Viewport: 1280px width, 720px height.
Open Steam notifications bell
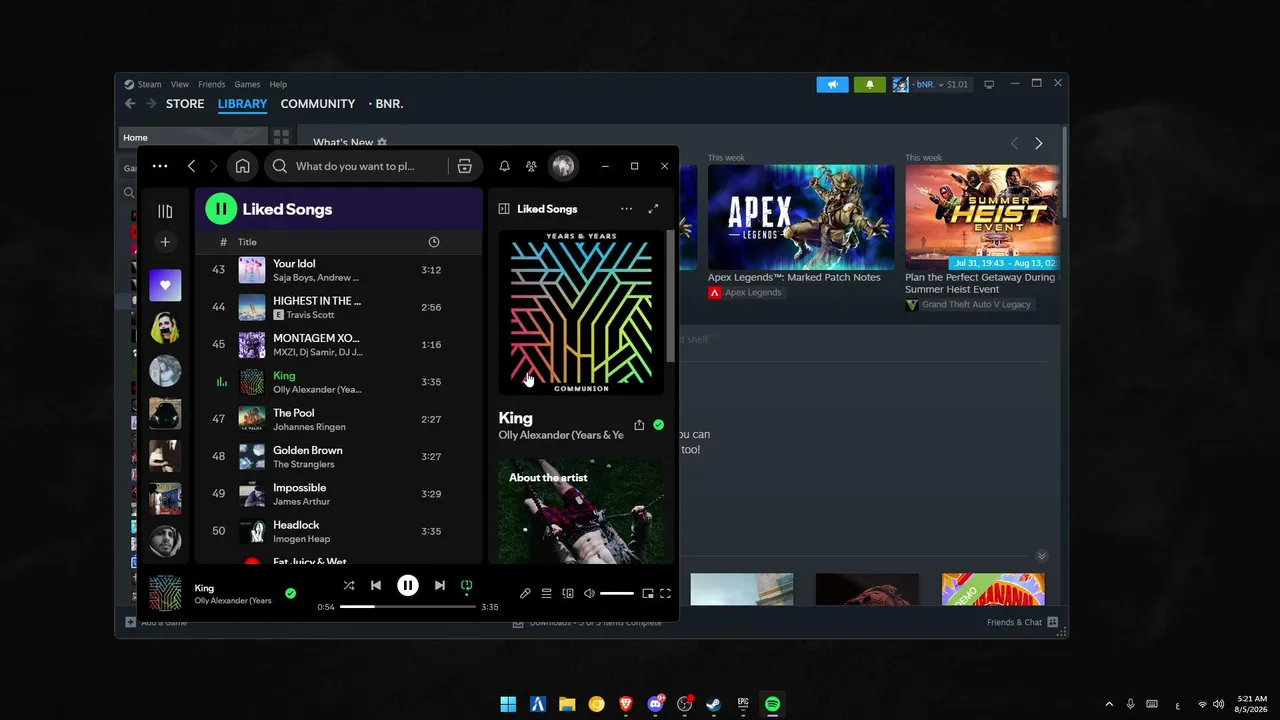(x=870, y=84)
